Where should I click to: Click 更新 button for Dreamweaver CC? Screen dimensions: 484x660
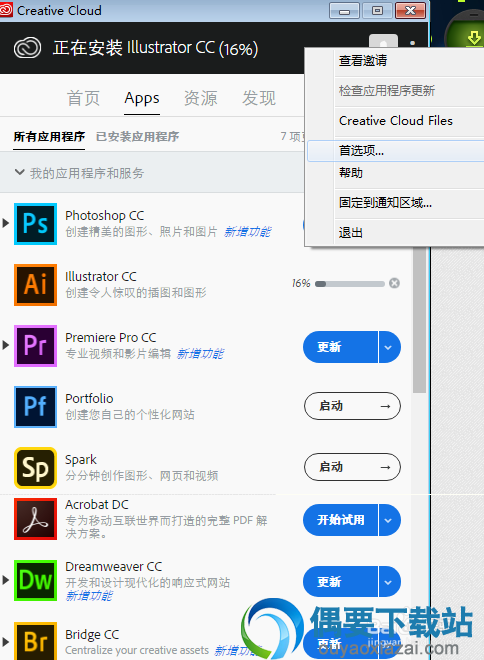point(340,582)
